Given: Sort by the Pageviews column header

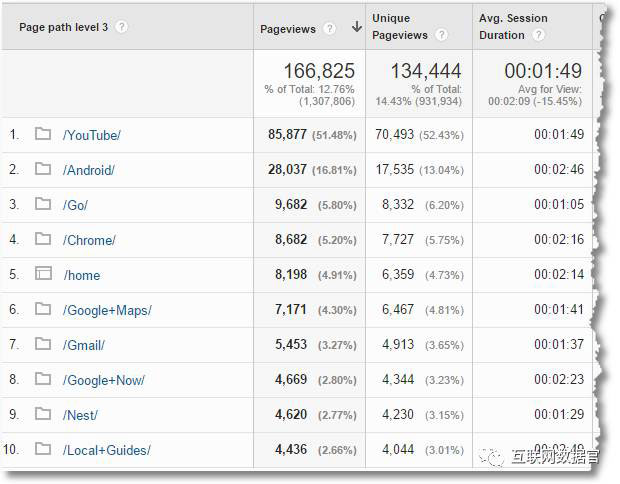Looking at the screenshot, I should tap(288, 29).
